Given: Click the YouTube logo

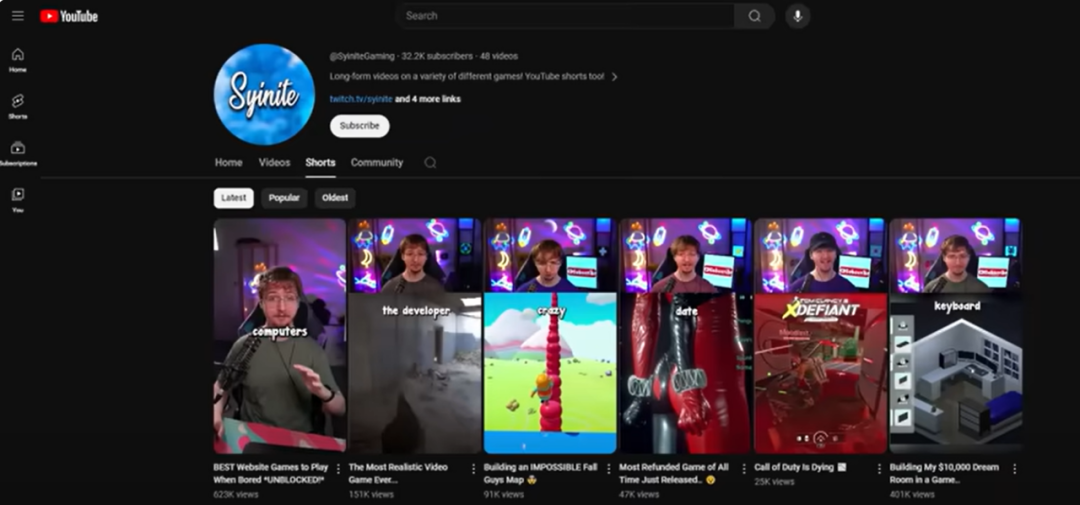Looking at the screenshot, I should pos(69,16).
